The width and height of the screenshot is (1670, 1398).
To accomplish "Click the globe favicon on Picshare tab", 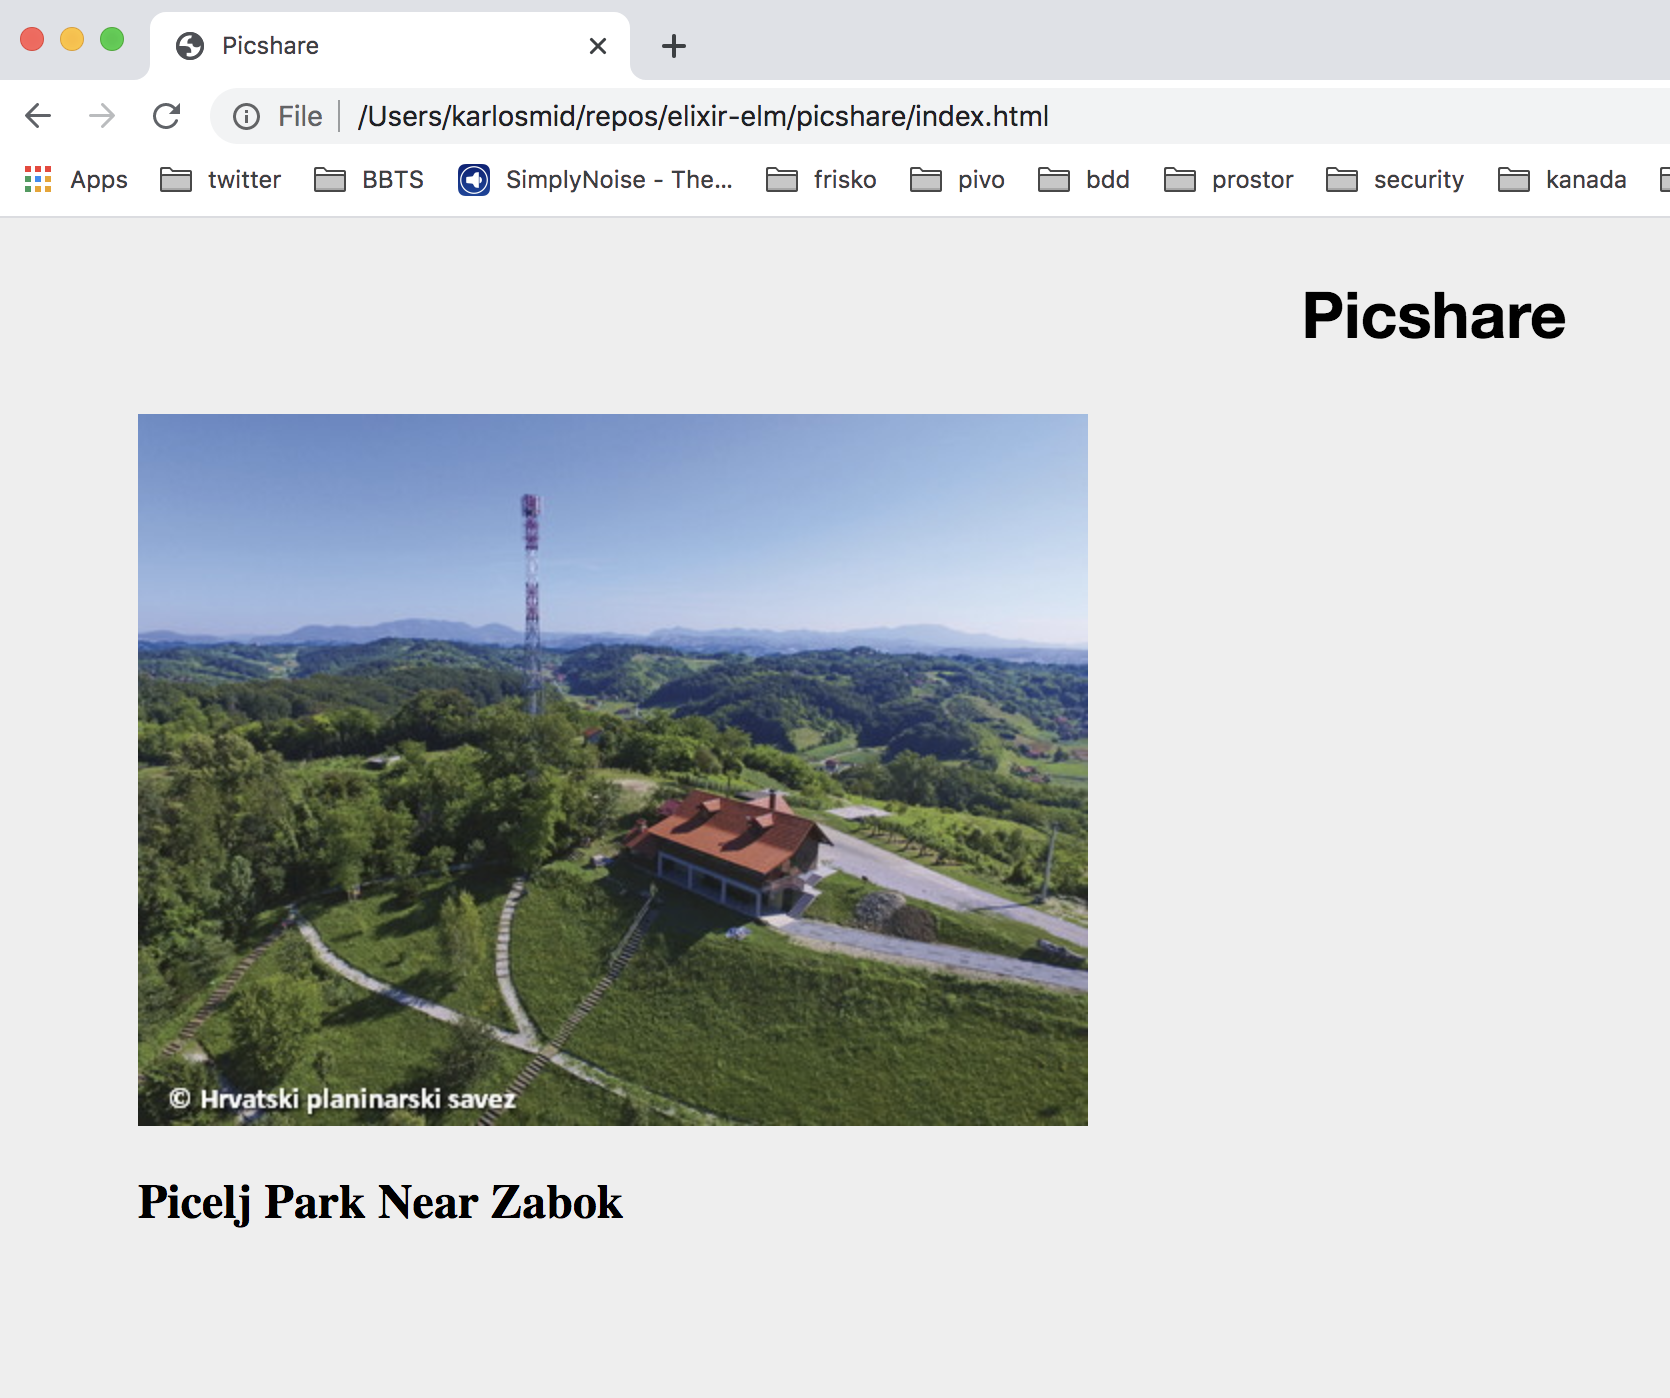I will tap(190, 46).
